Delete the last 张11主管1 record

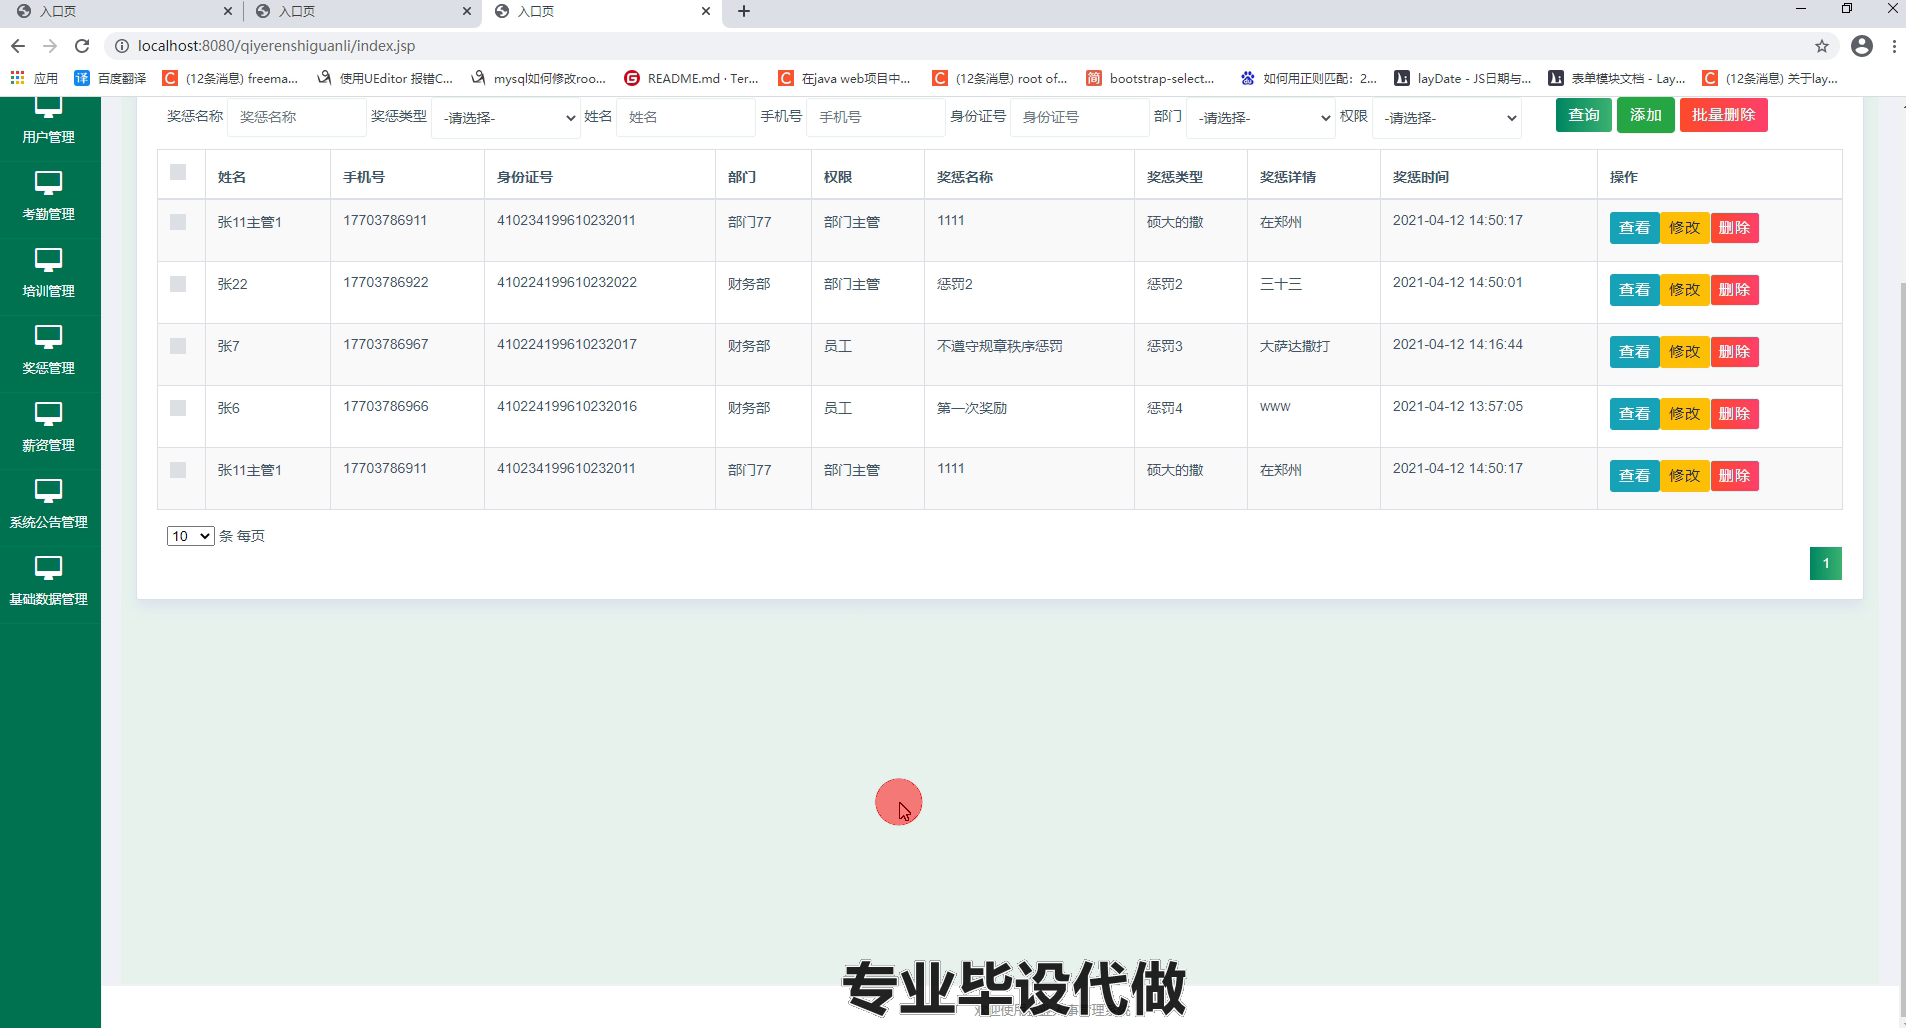(x=1735, y=476)
